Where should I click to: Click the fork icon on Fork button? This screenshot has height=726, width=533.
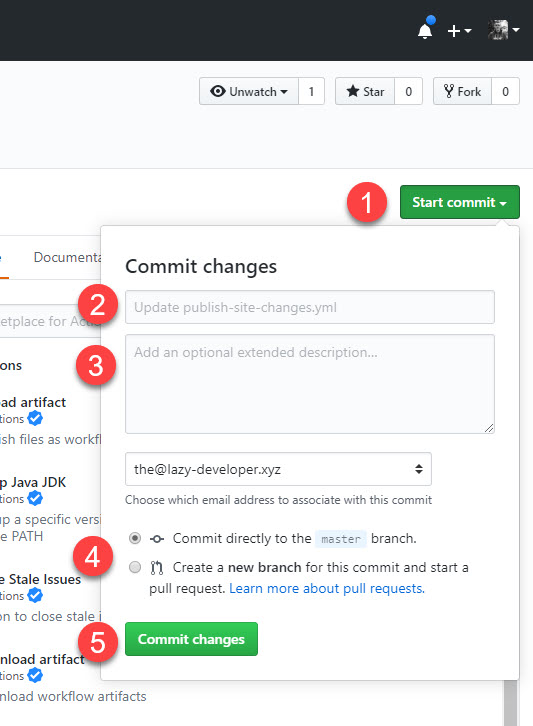tap(448, 91)
